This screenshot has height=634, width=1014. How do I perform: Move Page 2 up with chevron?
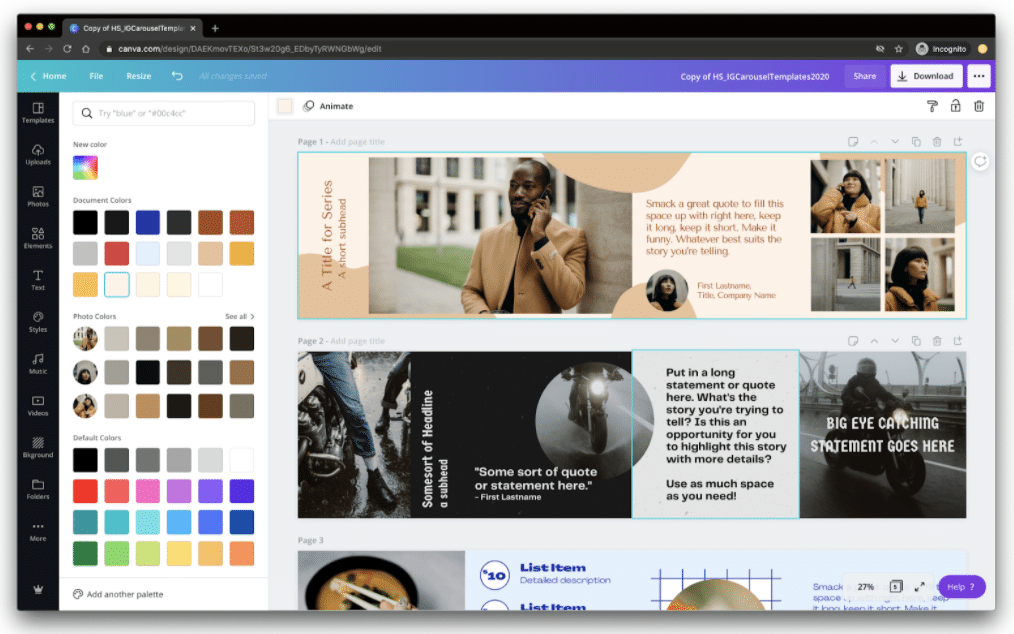coord(874,341)
